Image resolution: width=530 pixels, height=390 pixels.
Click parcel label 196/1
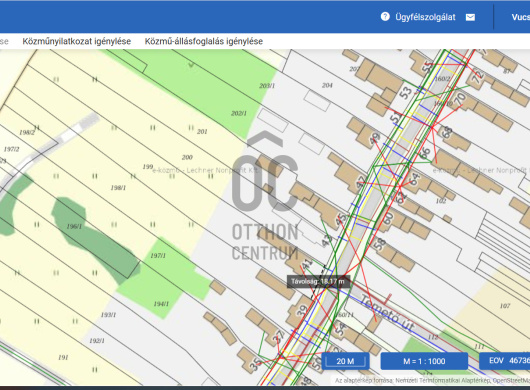point(74,226)
